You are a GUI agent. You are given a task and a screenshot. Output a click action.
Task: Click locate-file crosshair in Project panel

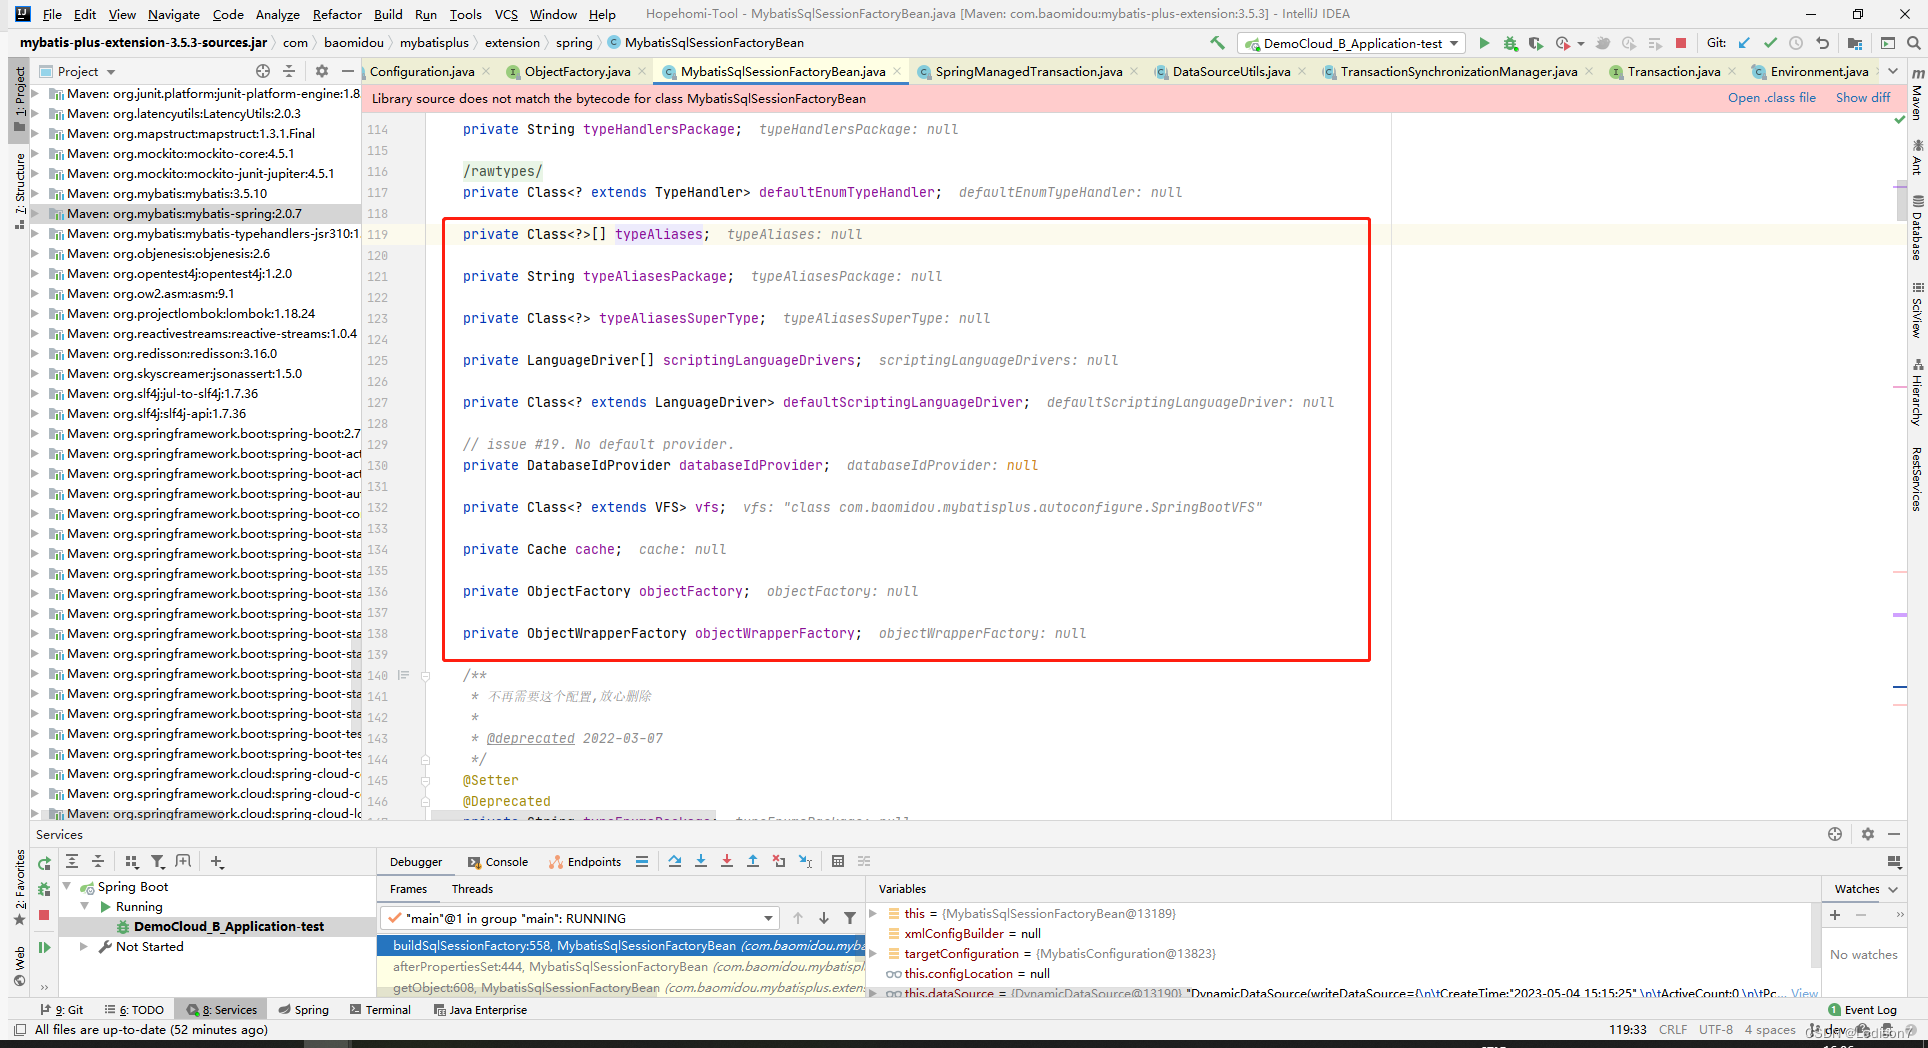[x=263, y=71]
